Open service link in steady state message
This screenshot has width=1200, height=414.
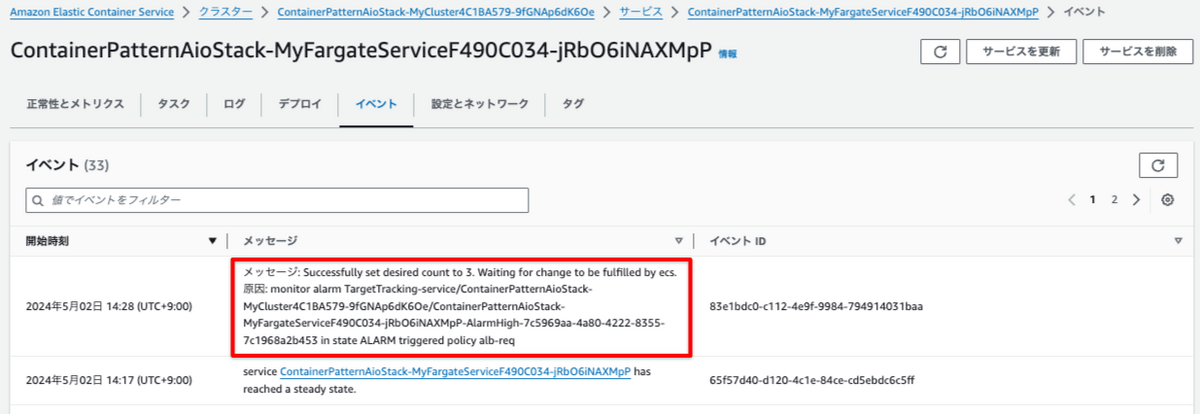tap(455, 371)
